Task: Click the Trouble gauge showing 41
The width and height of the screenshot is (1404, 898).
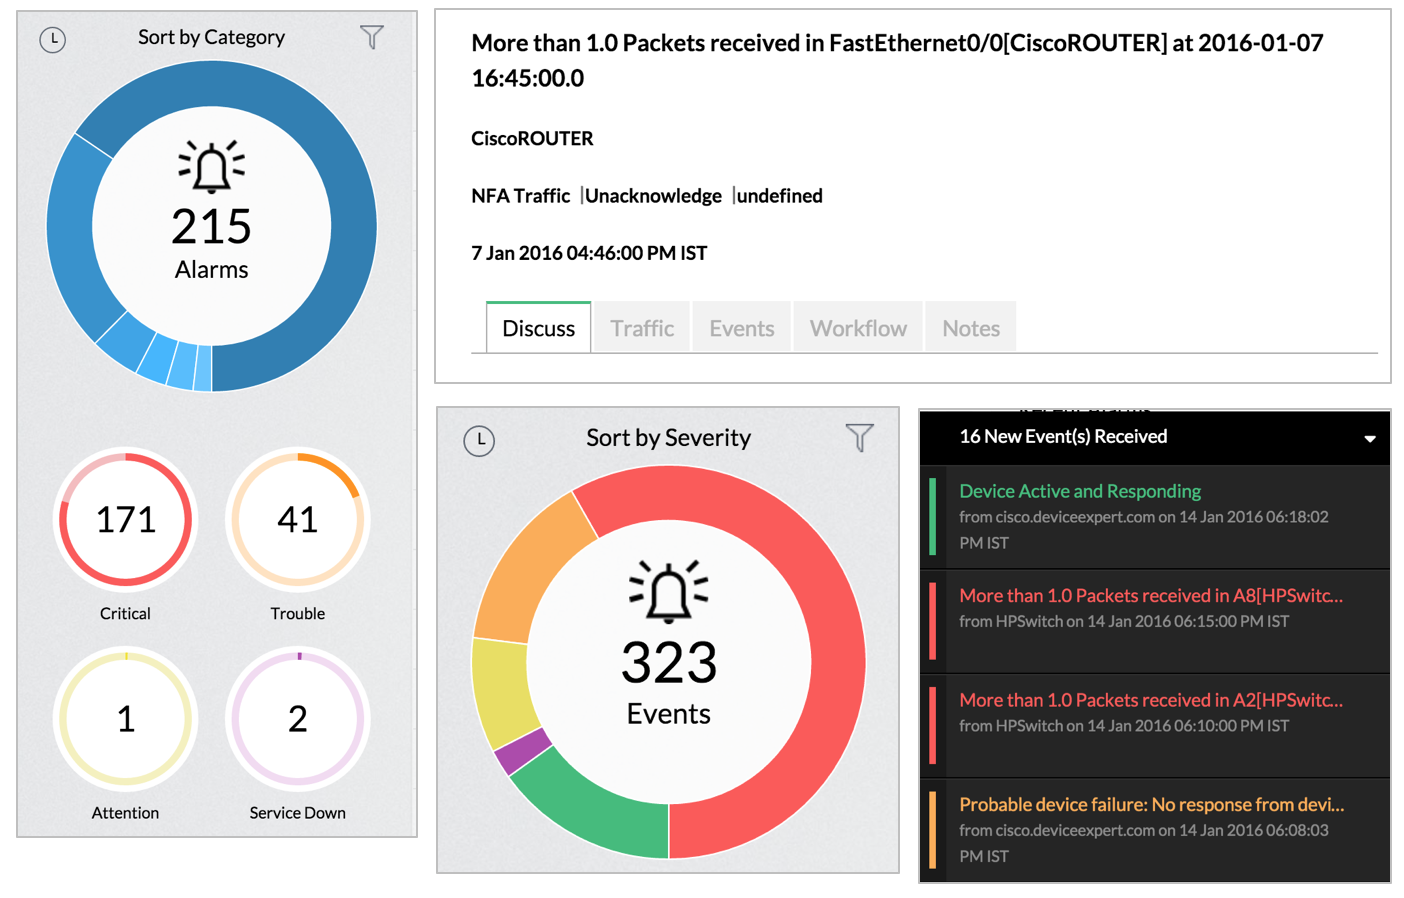Action: tap(297, 520)
